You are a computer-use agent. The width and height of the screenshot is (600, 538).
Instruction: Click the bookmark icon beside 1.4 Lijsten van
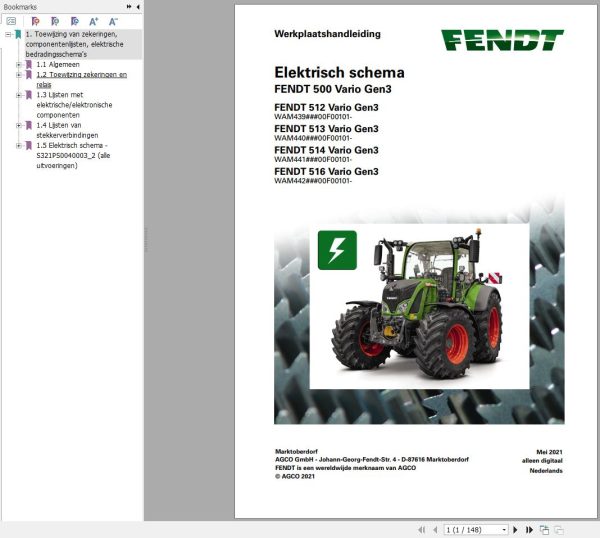pos(29,125)
